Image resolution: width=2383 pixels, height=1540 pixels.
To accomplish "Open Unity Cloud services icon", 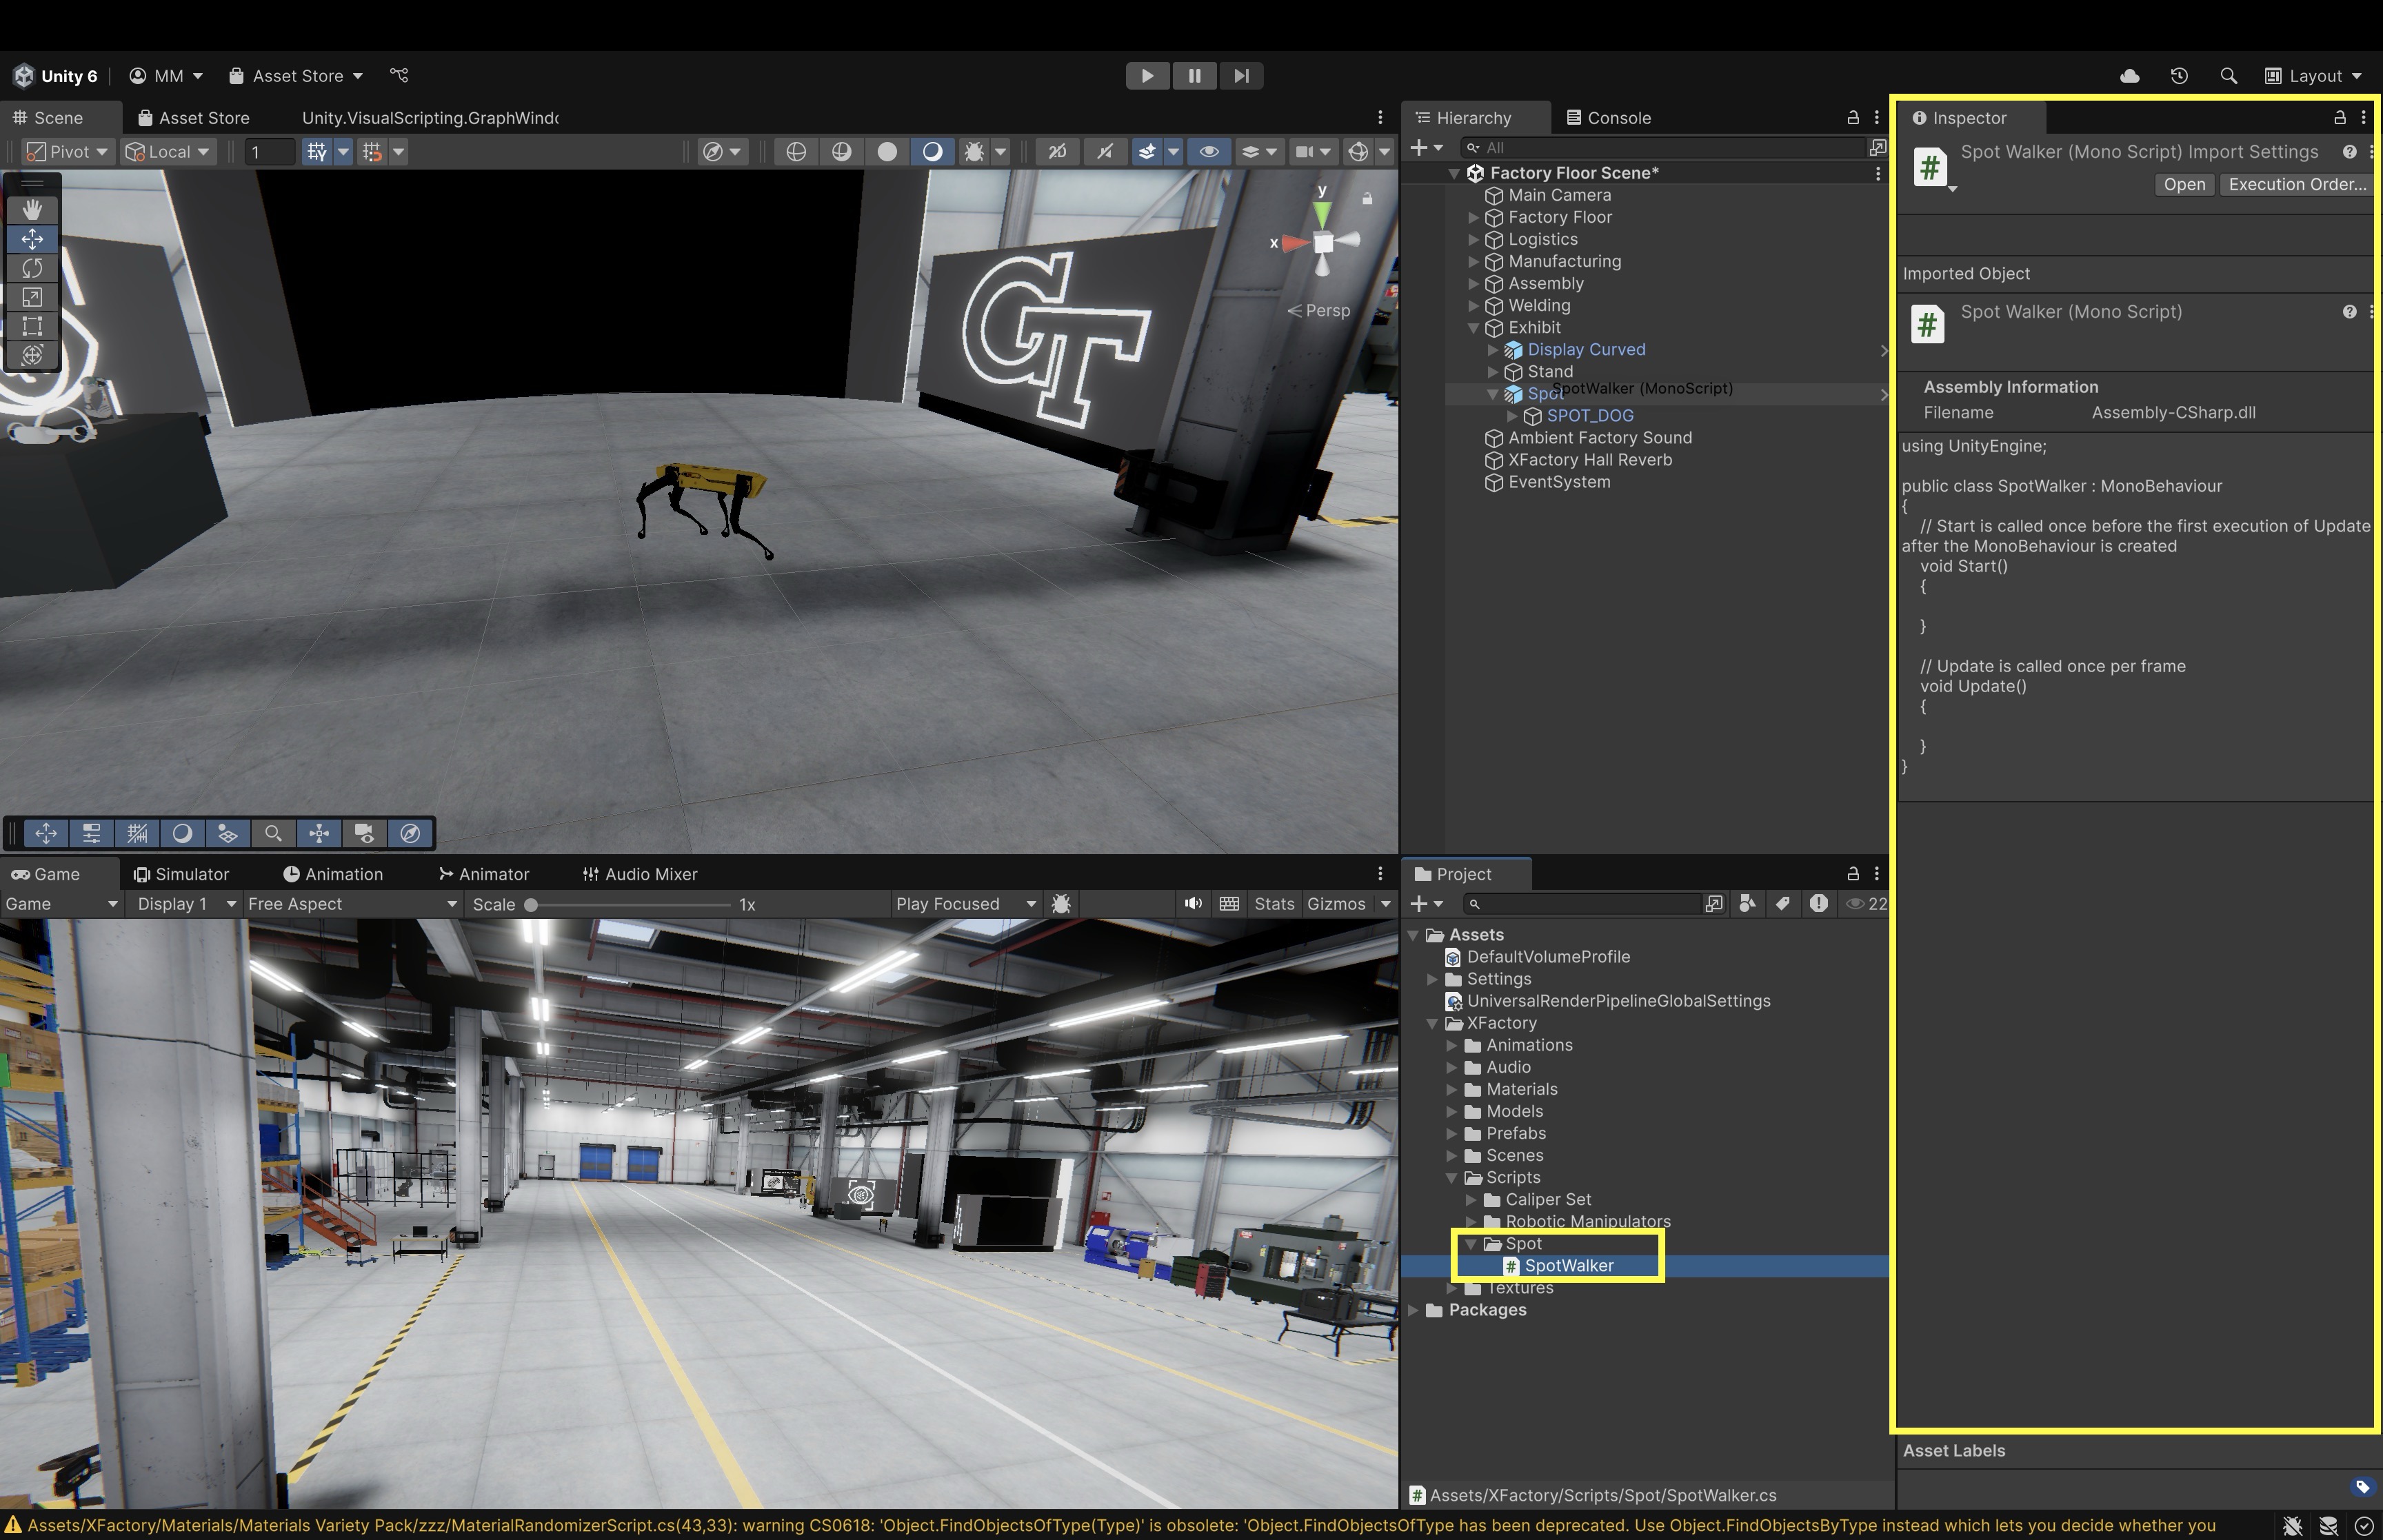I will pyautogui.click(x=2129, y=76).
